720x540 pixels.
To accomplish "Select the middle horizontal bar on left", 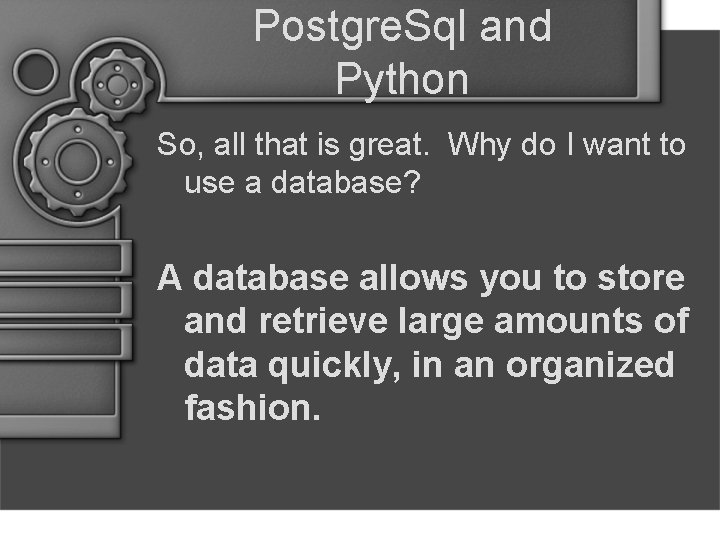I will tap(61, 300).
